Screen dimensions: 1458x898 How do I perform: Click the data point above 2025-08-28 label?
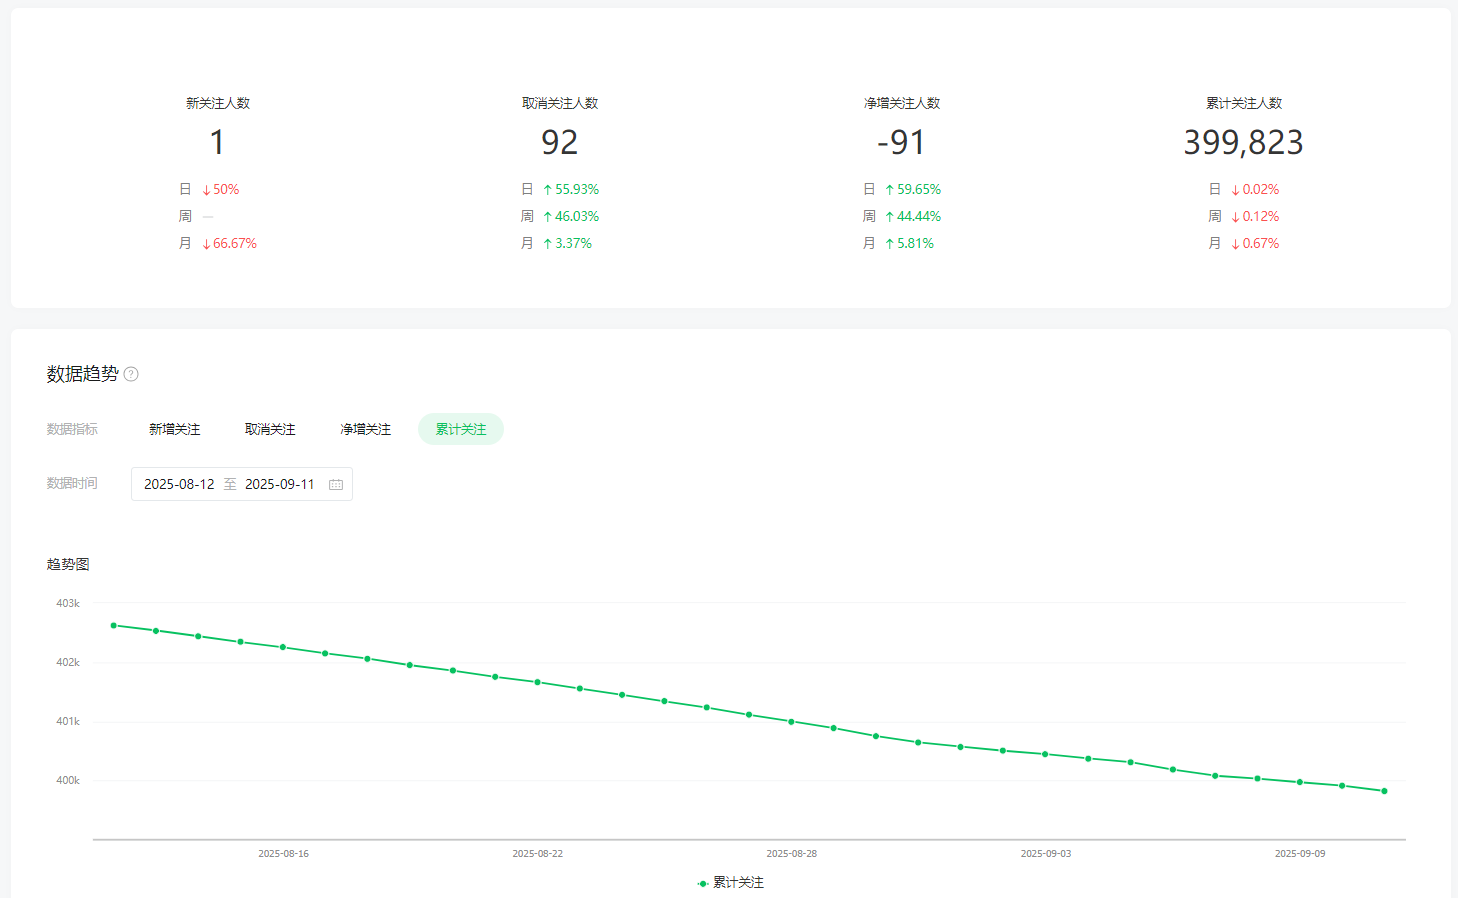click(x=792, y=721)
